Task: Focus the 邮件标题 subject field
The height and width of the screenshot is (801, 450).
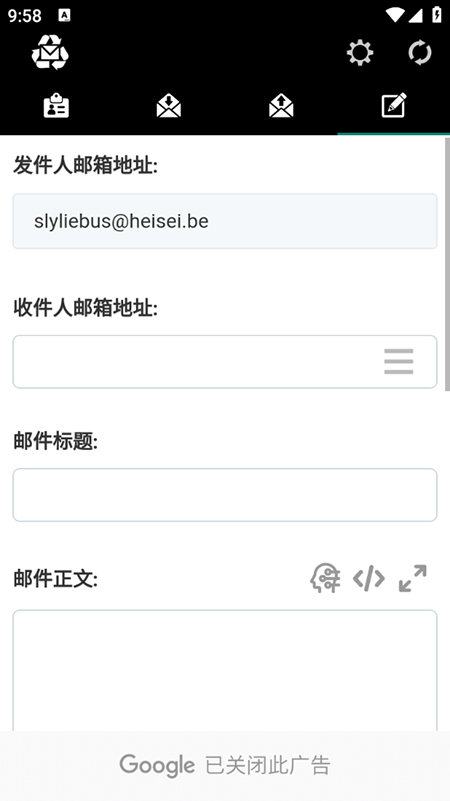Action: tap(225, 495)
